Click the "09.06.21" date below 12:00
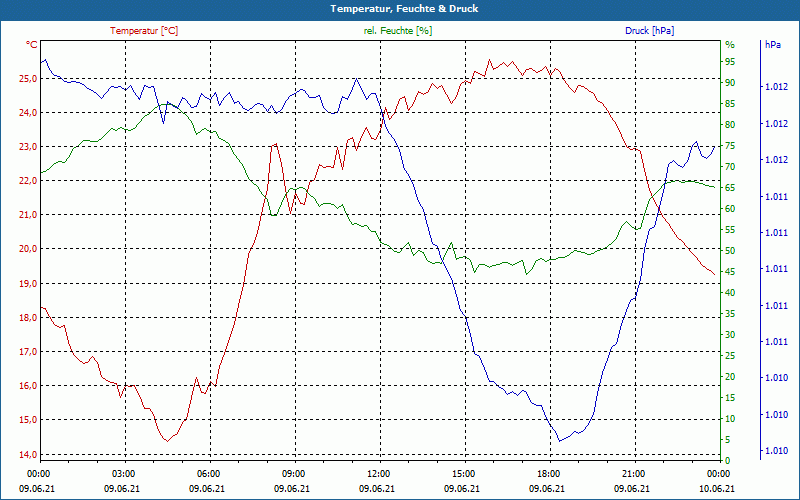 (377, 488)
